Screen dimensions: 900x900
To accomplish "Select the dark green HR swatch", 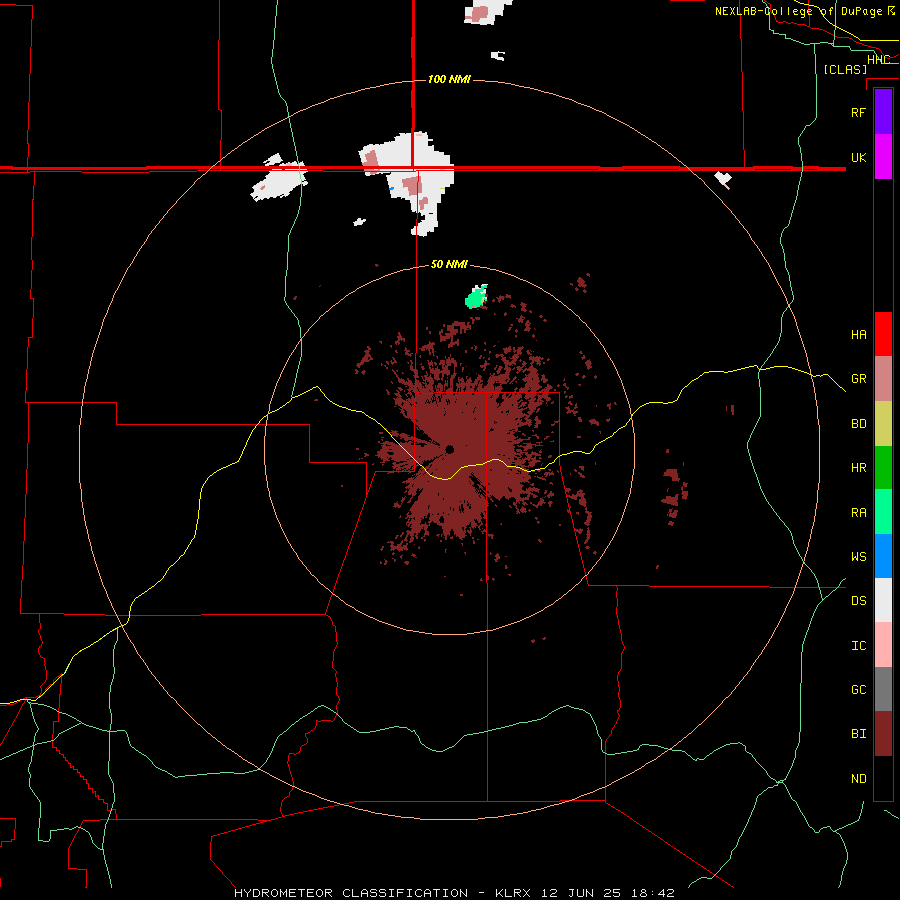I will tap(883, 467).
